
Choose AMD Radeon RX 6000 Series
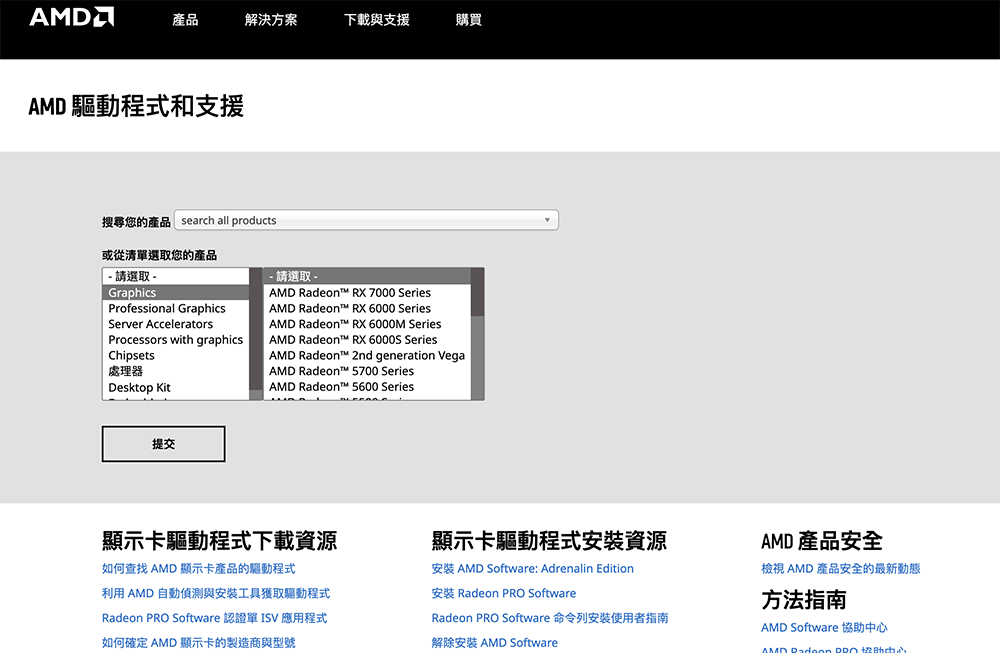[x=367, y=309]
